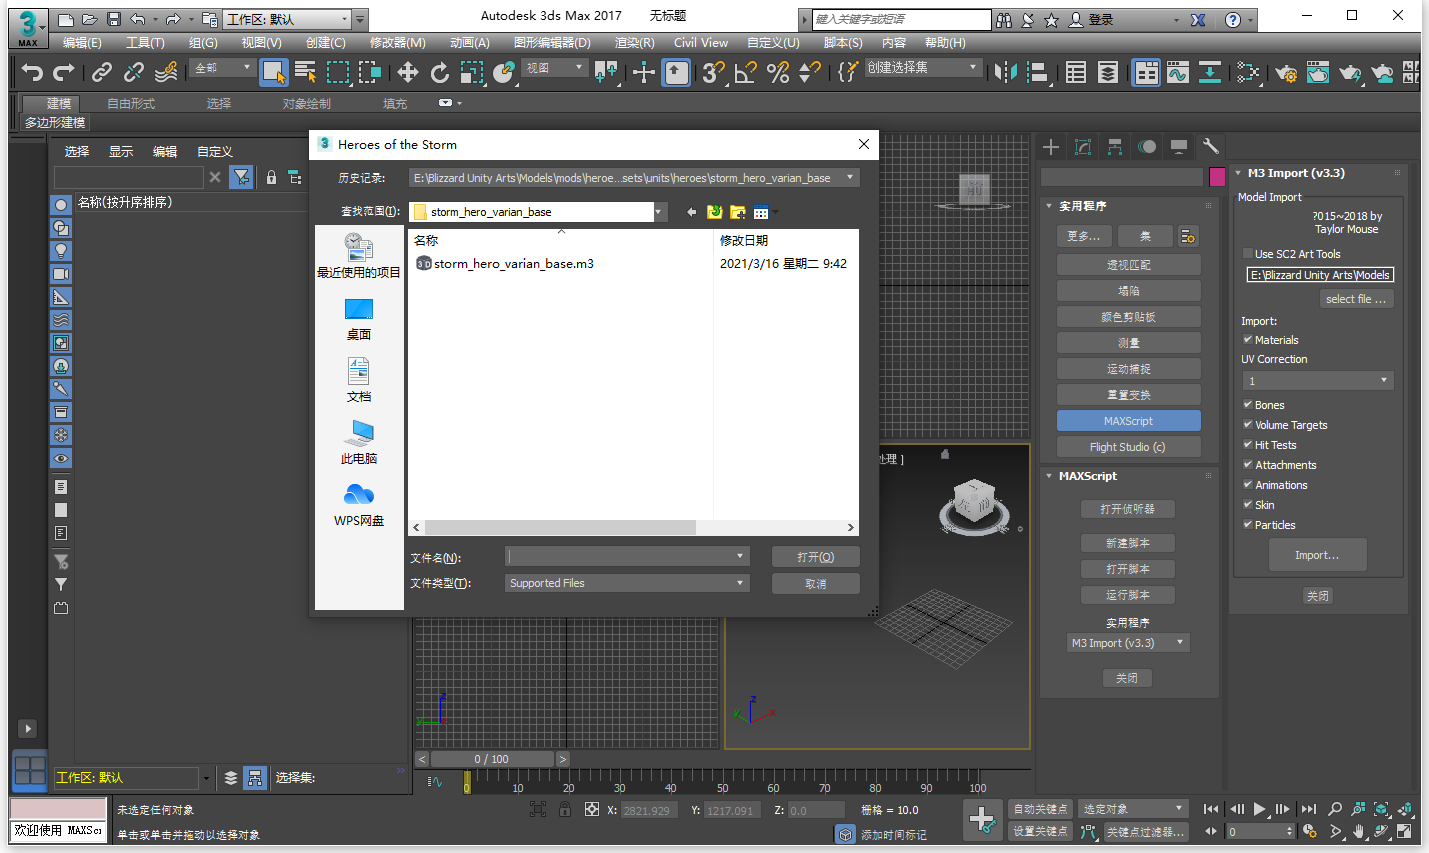Toggle the Attachments checkbox
Screen dimensions: 1429x853
click(1247, 465)
